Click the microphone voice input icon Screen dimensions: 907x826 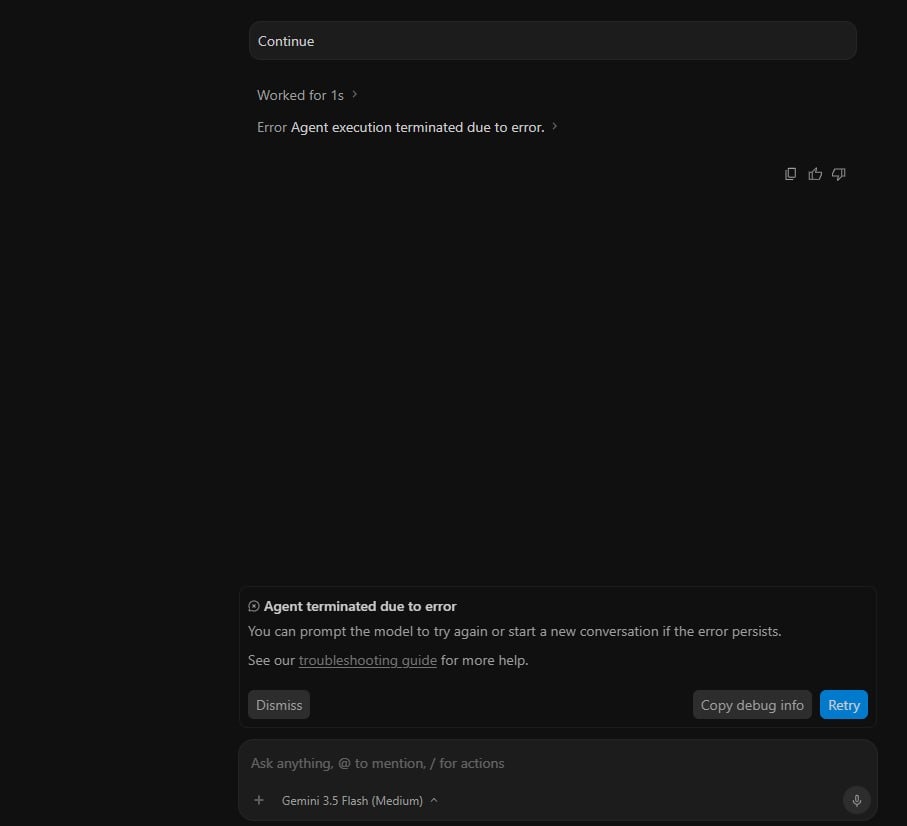(x=857, y=800)
